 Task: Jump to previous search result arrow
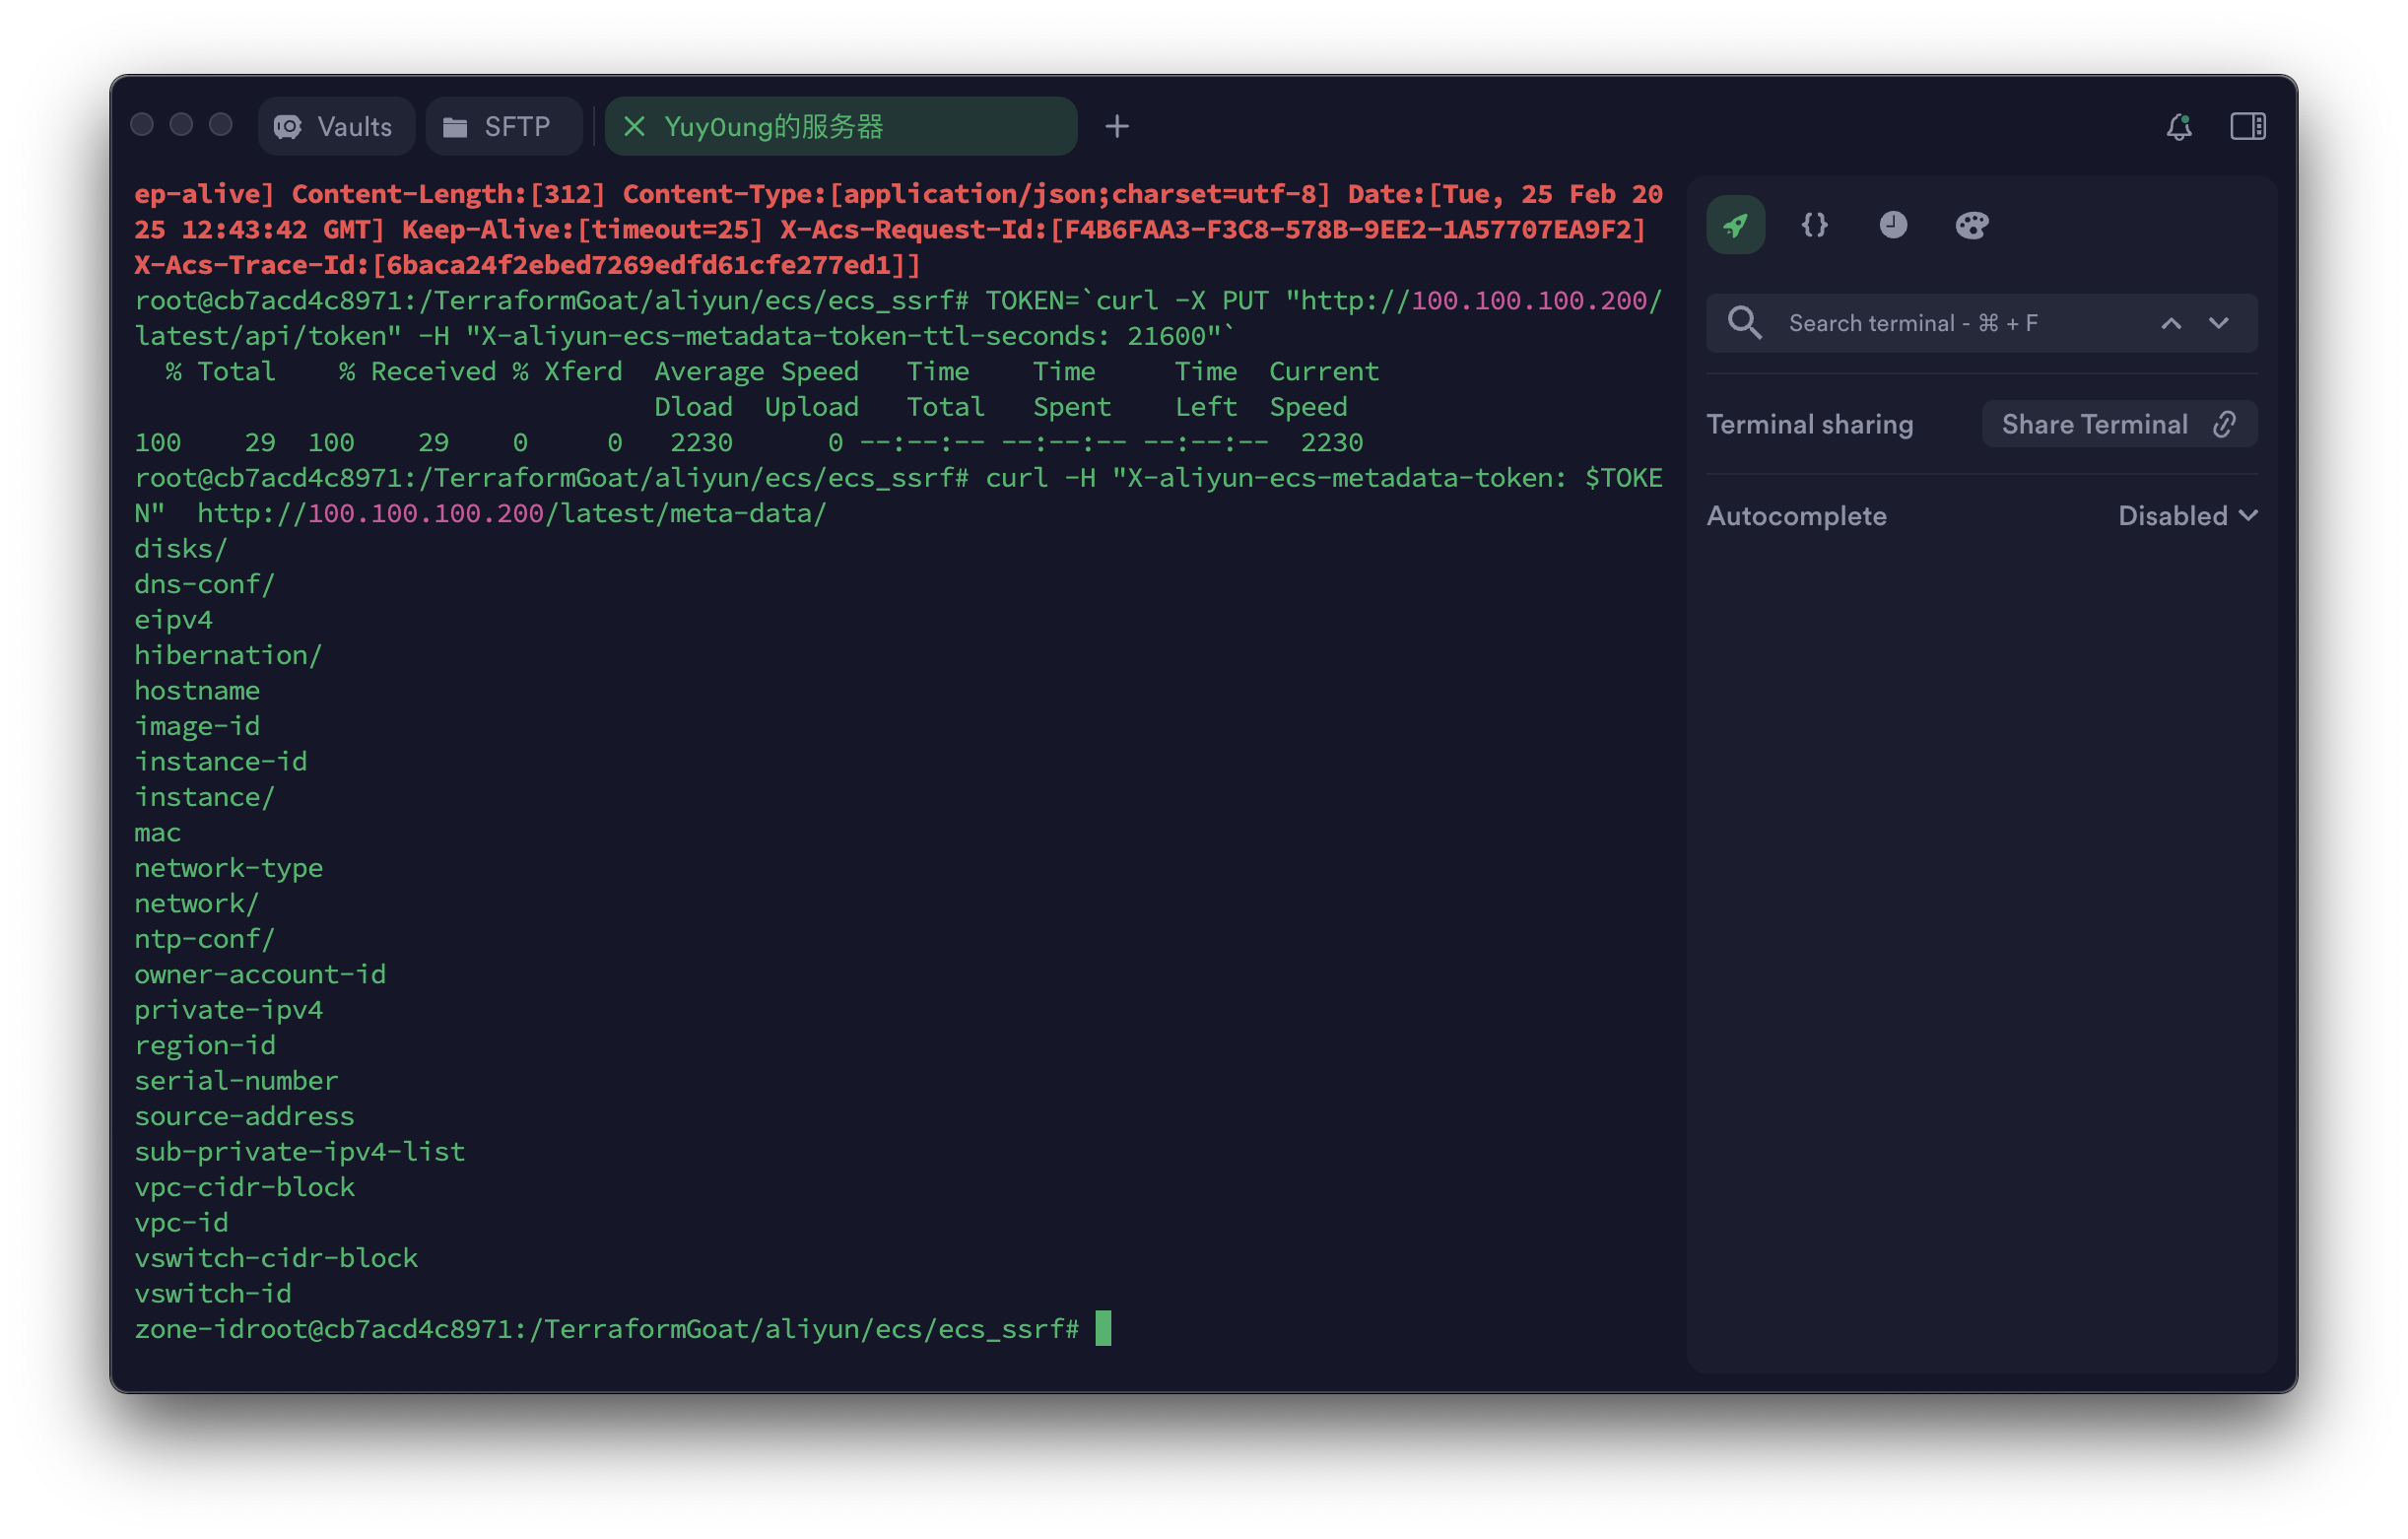(x=2171, y=323)
